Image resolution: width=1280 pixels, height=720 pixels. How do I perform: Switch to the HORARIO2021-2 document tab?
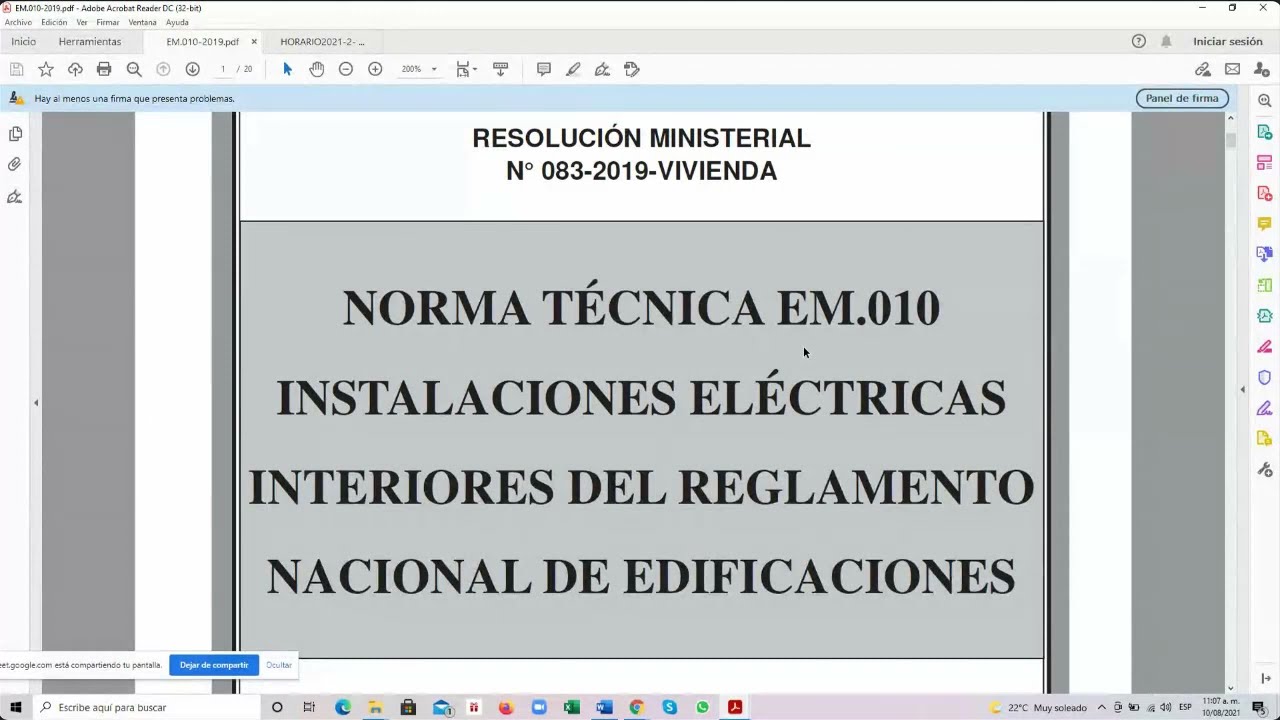point(322,42)
